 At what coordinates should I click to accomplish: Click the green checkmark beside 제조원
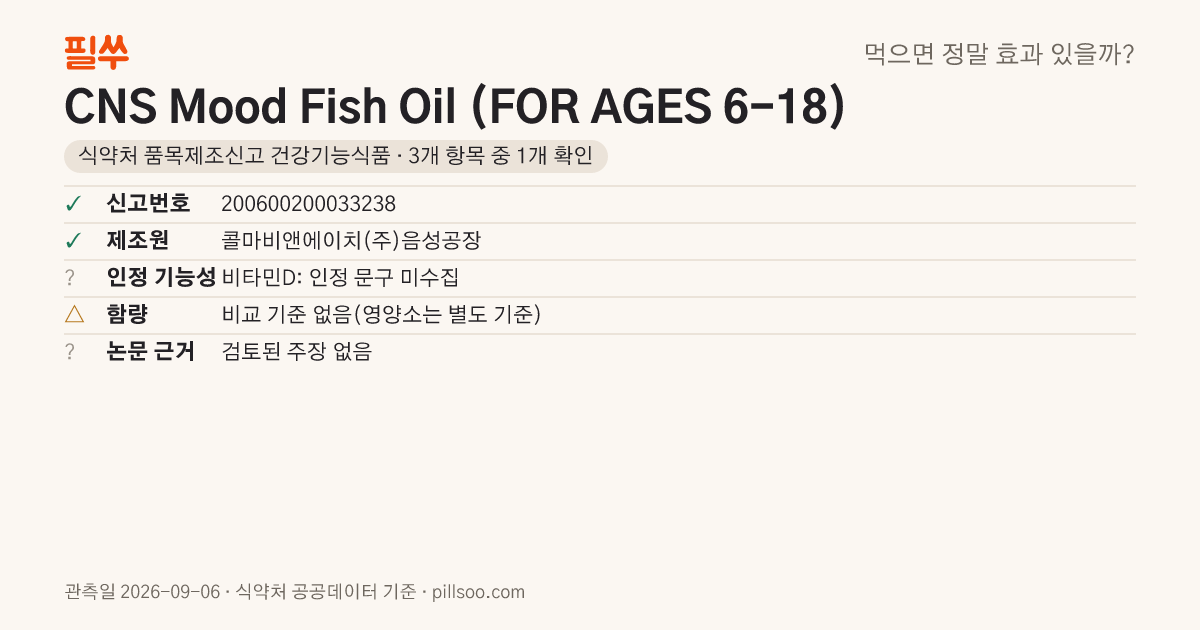click(x=73, y=241)
